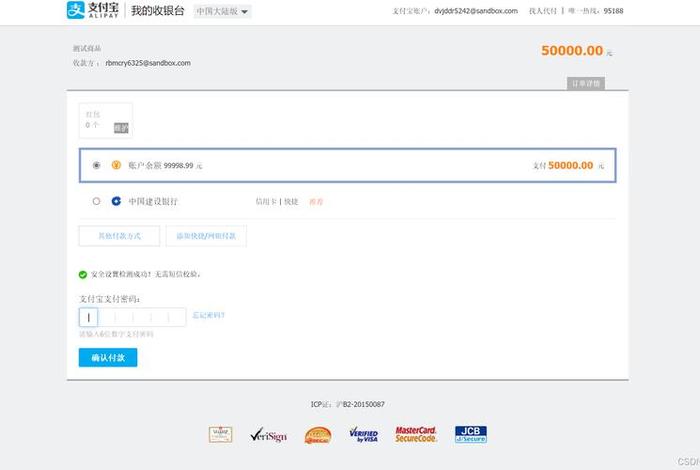Select the account balance radio button

coord(96,165)
